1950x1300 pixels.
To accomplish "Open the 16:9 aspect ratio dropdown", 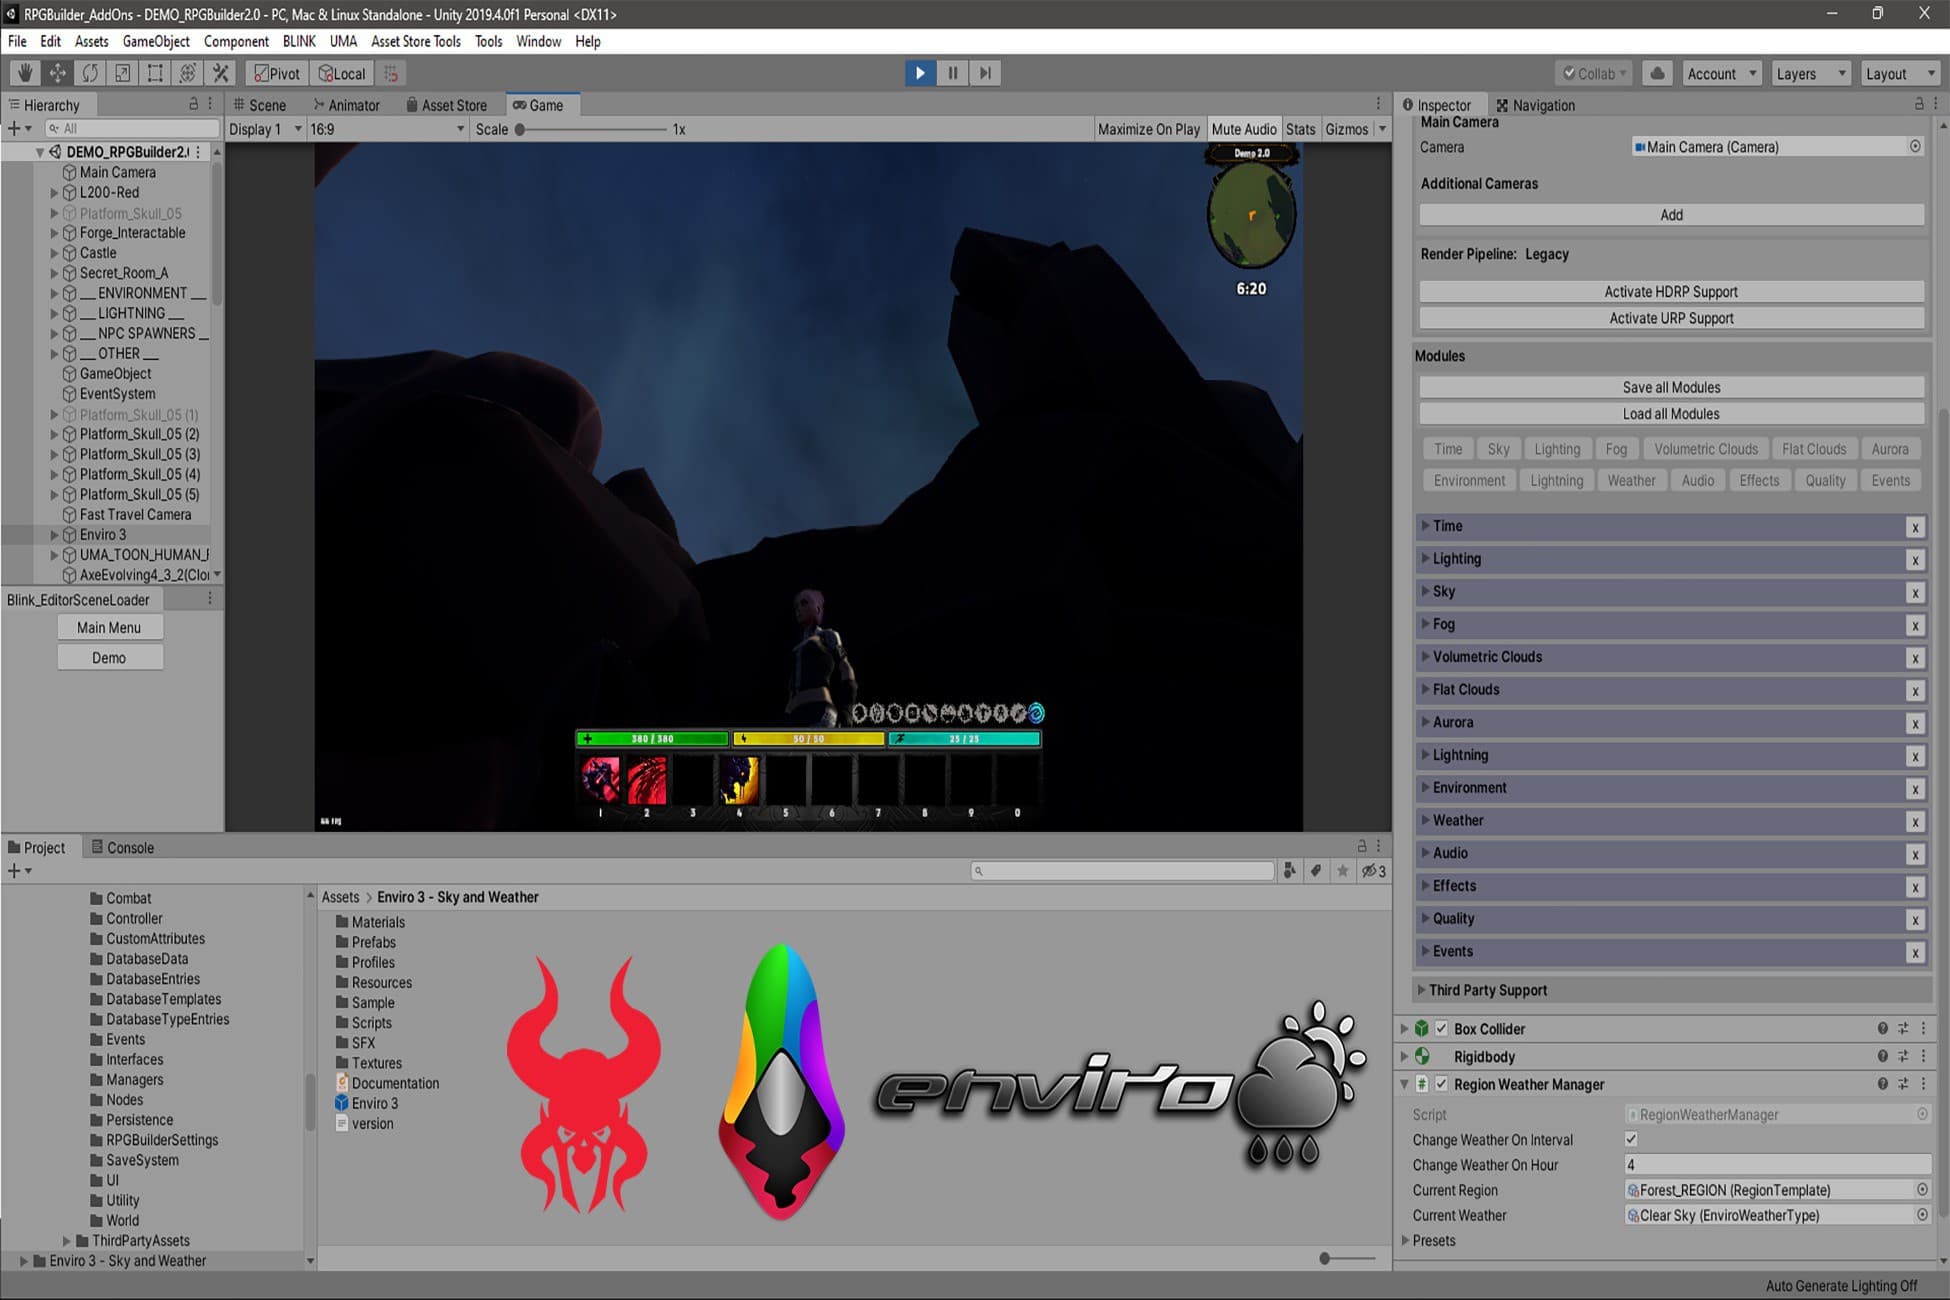I will point(387,129).
